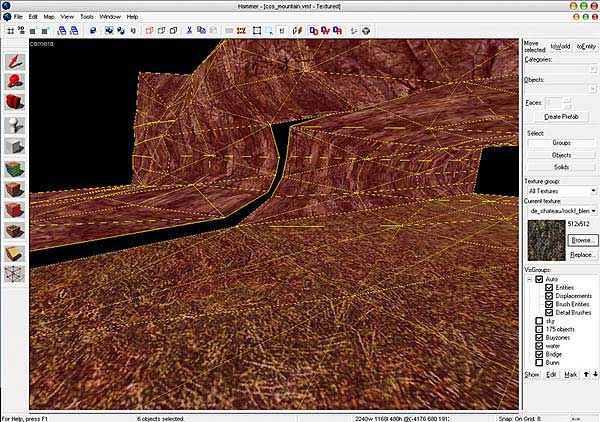
Task: Expand the Current texture combo box
Action: pos(560,211)
